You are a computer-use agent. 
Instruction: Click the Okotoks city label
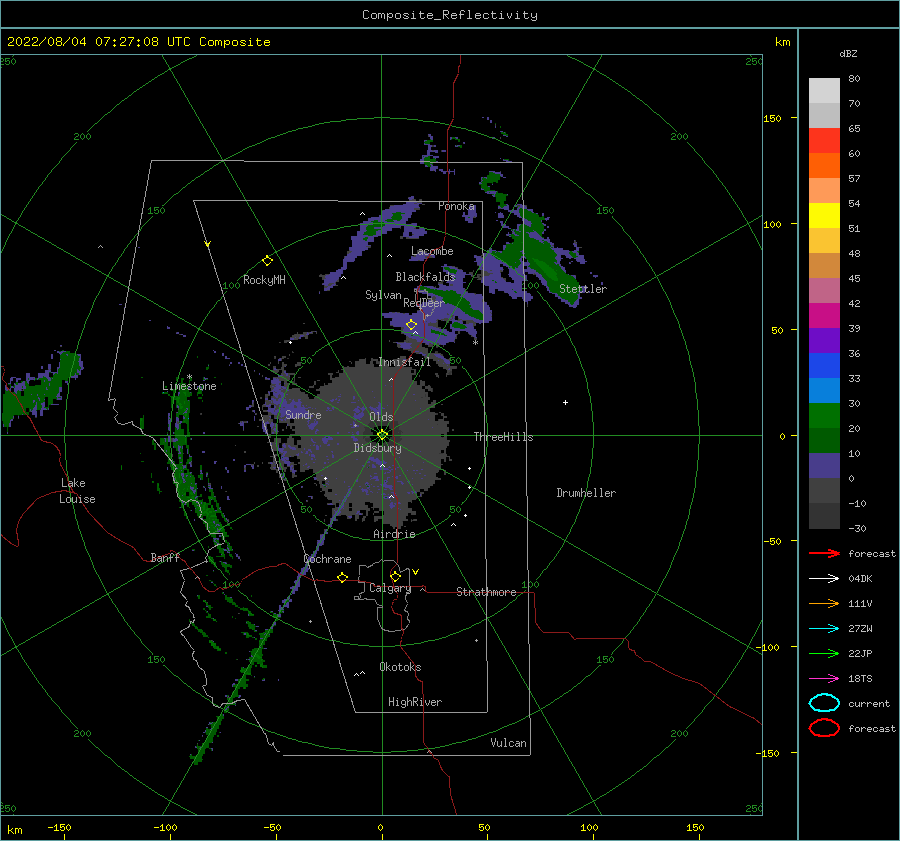pos(400,667)
